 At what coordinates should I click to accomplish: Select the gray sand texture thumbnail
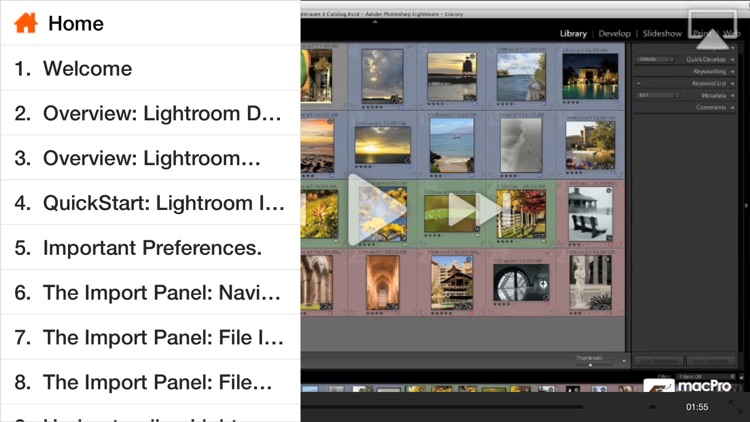click(521, 145)
